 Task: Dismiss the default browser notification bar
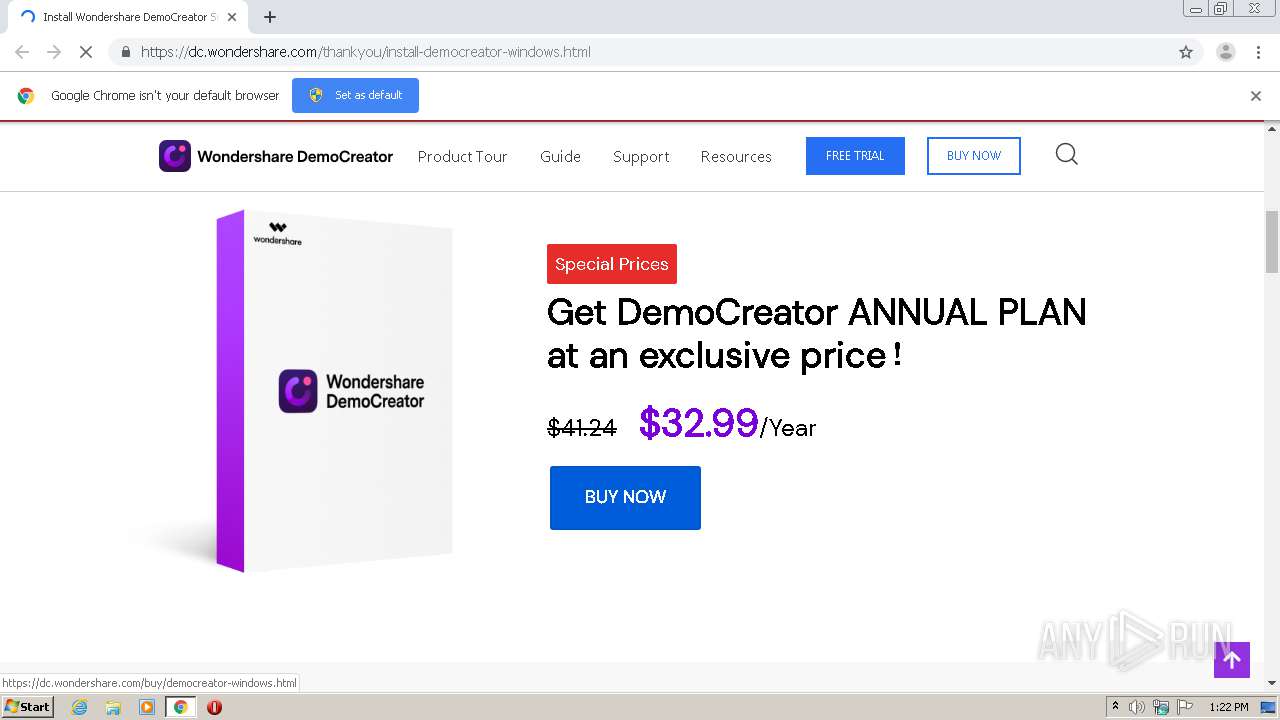1256,96
